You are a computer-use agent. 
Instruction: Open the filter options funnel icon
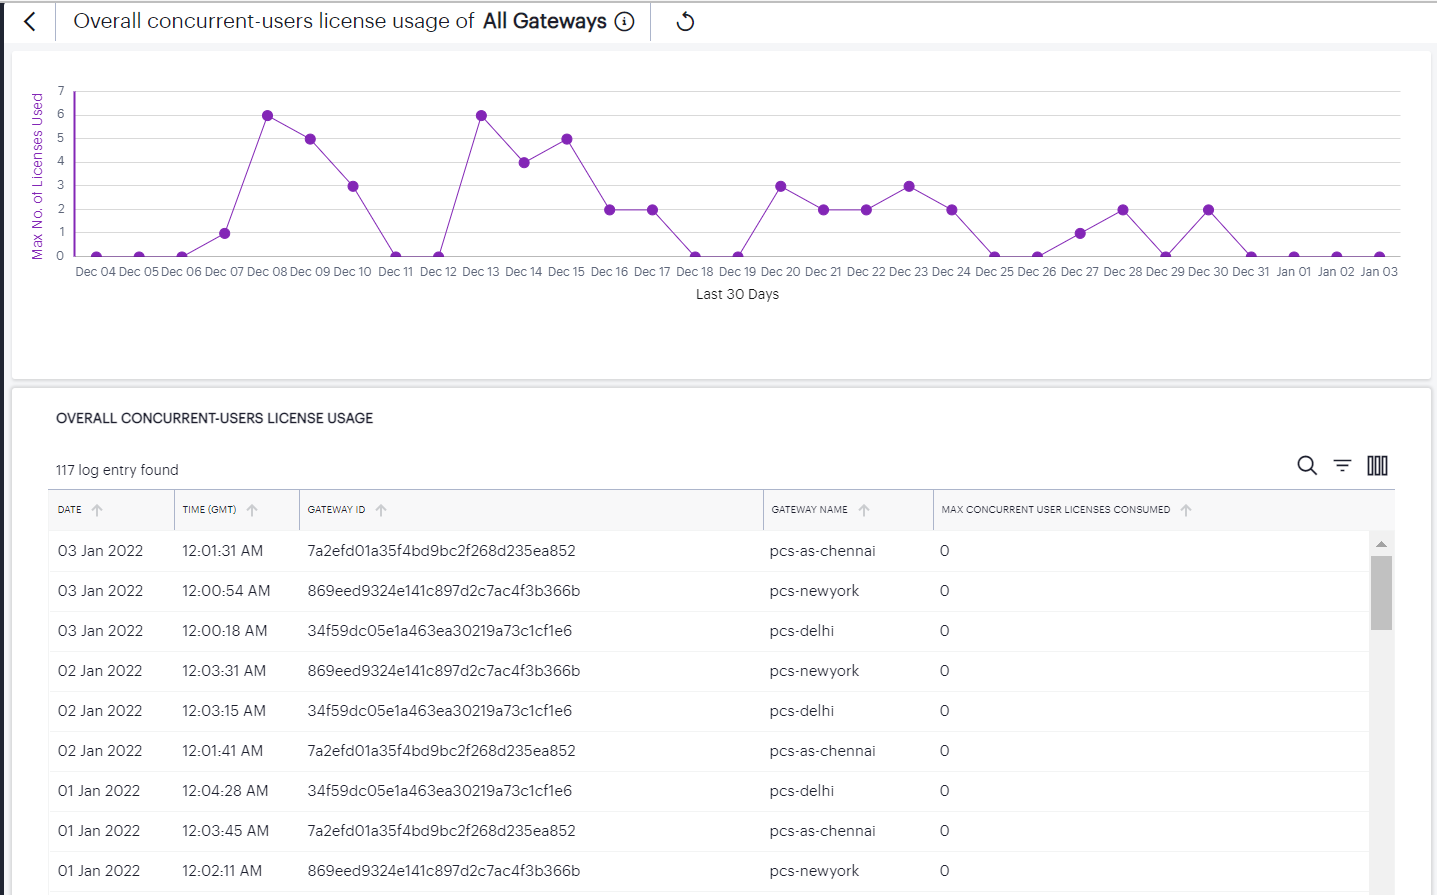pyautogui.click(x=1341, y=465)
